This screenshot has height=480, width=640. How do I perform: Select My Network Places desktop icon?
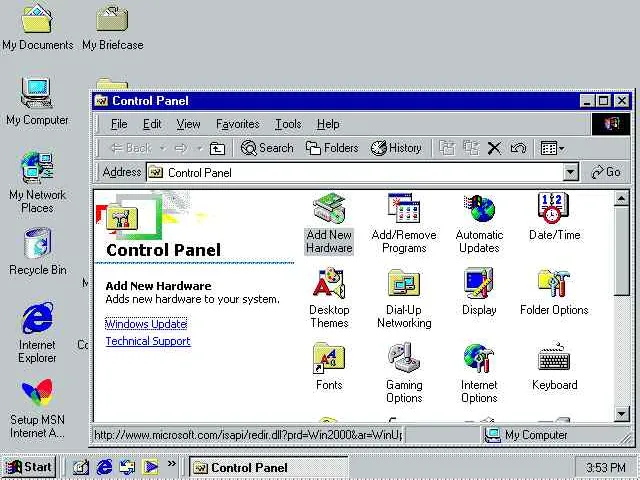pos(37,182)
